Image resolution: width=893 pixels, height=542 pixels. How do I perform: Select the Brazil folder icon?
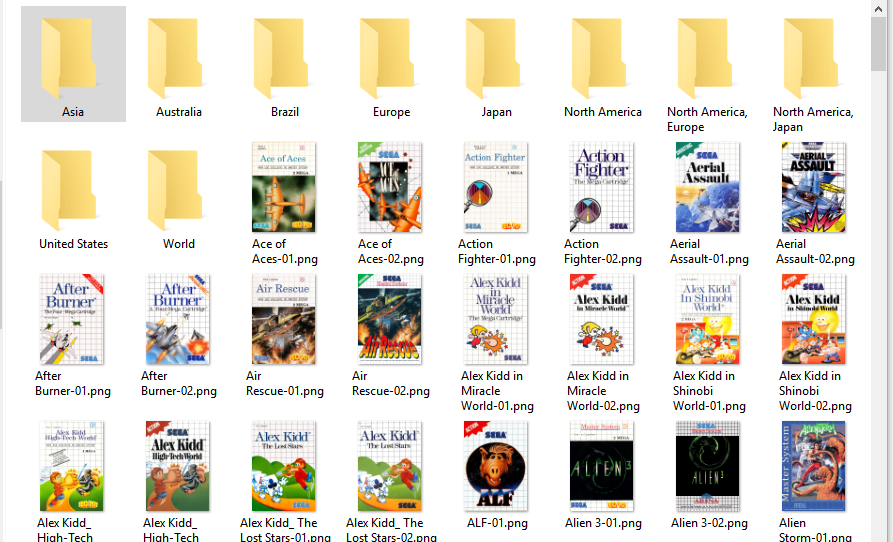(283, 58)
